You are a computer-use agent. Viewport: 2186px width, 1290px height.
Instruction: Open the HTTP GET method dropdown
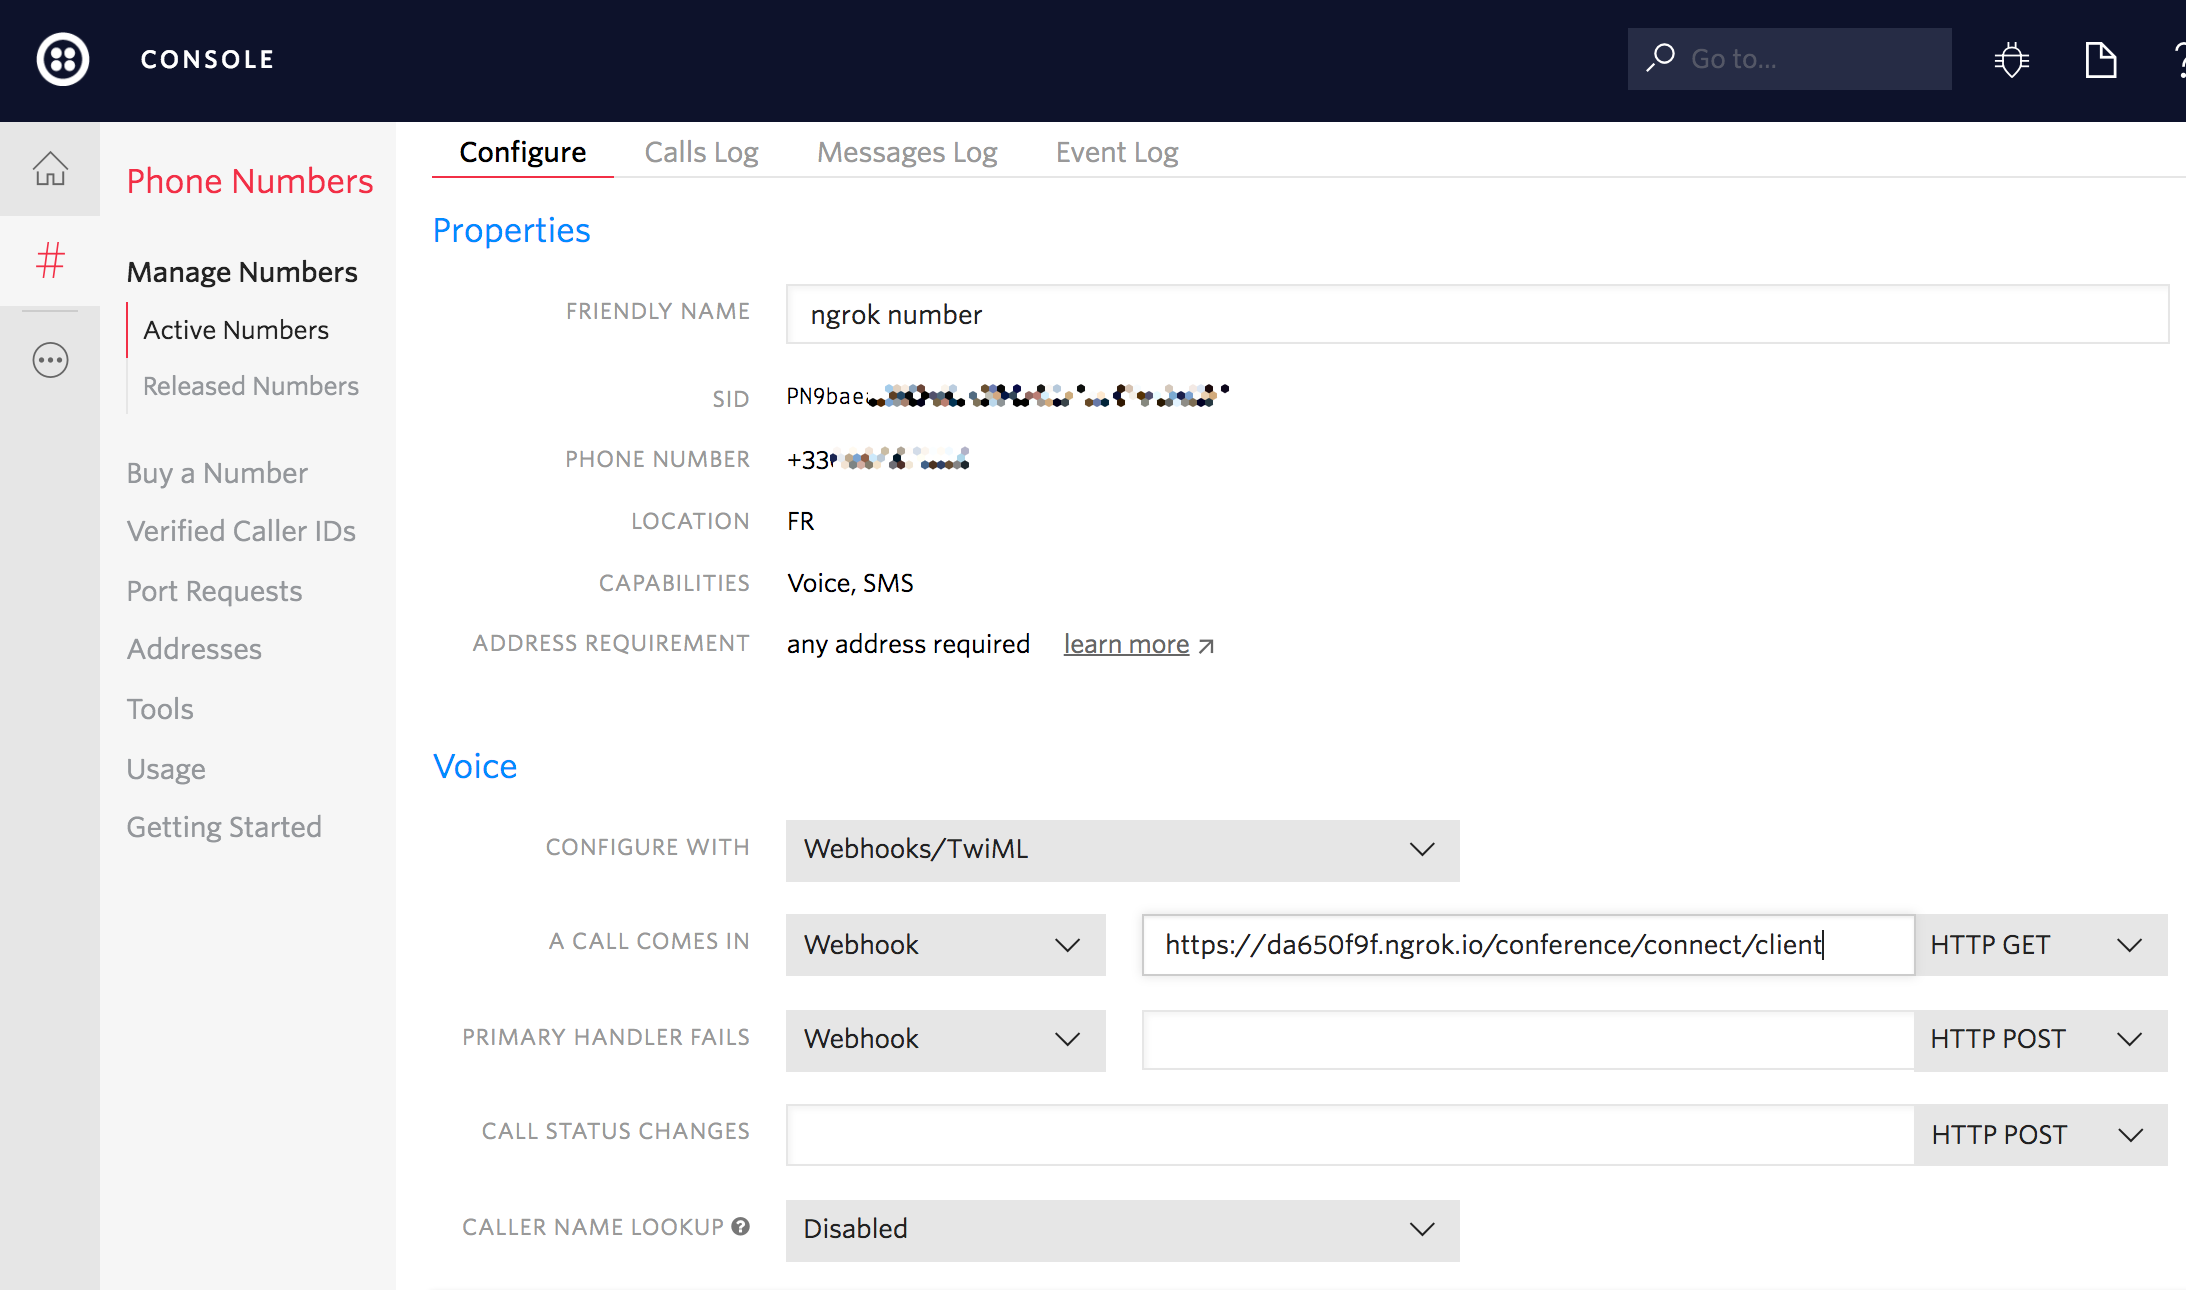click(2040, 945)
